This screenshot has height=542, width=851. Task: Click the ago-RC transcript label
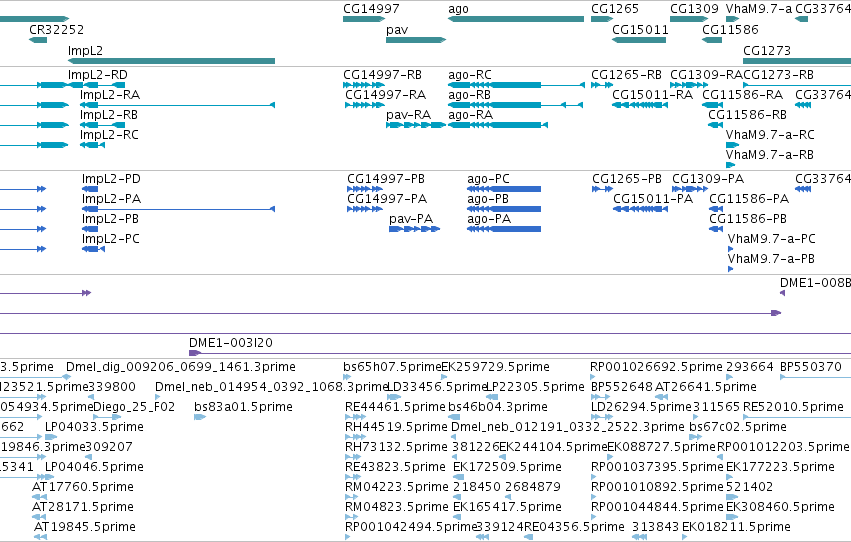[470, 74]
